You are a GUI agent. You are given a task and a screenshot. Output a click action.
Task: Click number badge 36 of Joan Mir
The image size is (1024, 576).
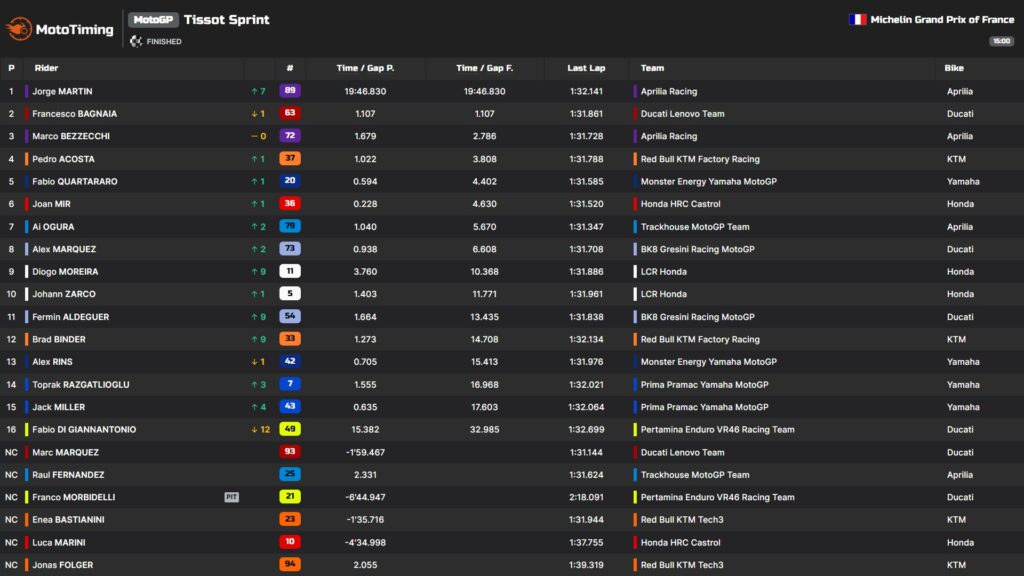pos(290,203)
